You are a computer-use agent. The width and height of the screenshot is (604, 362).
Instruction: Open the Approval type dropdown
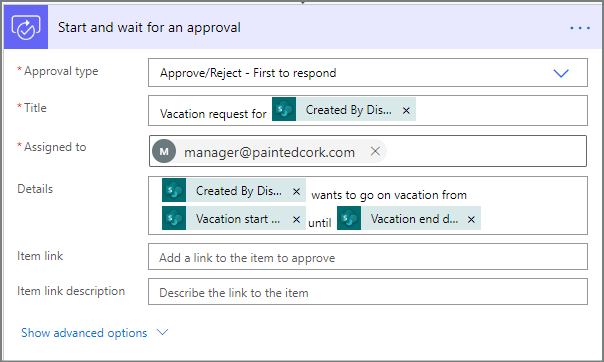click(x=368, y=72)
